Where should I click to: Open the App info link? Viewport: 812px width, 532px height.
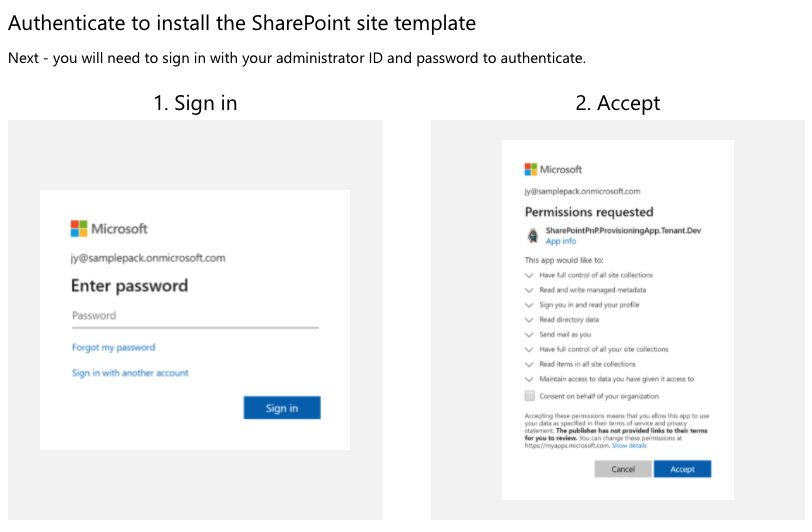point(560,241)
